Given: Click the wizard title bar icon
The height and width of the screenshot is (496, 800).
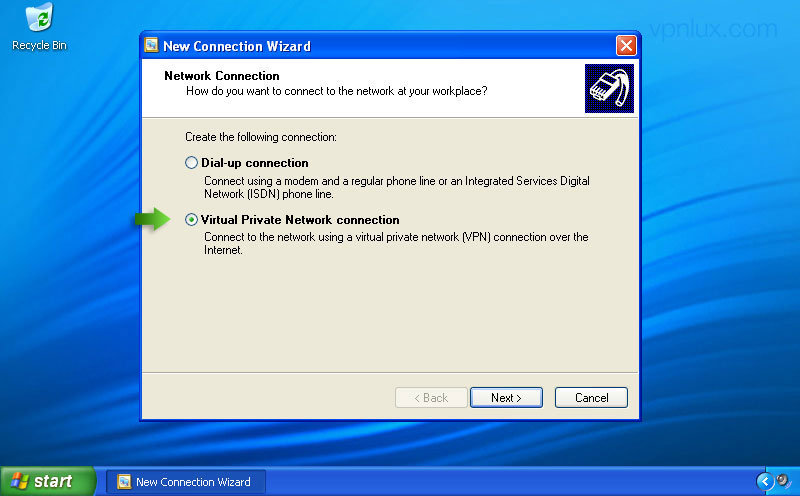Looking at the screenshot, I should click(x=152, y=45).
